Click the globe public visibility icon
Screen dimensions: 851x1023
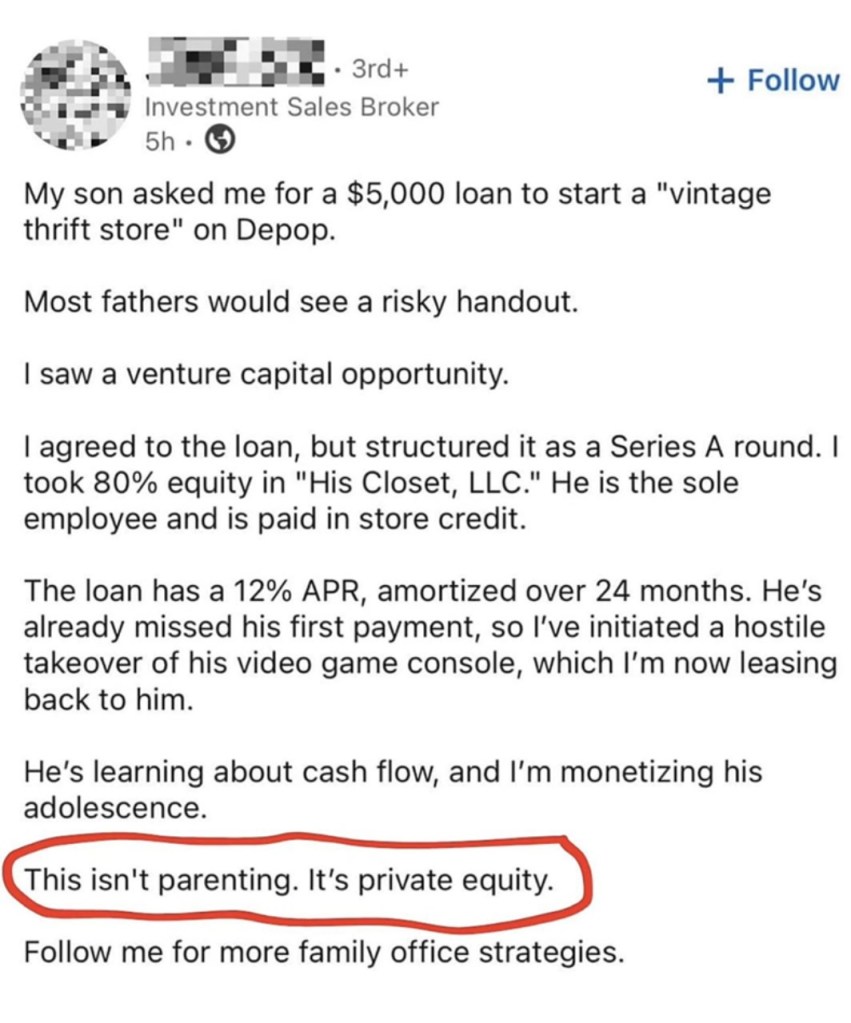pyautogui.click(x=219, y=142)
